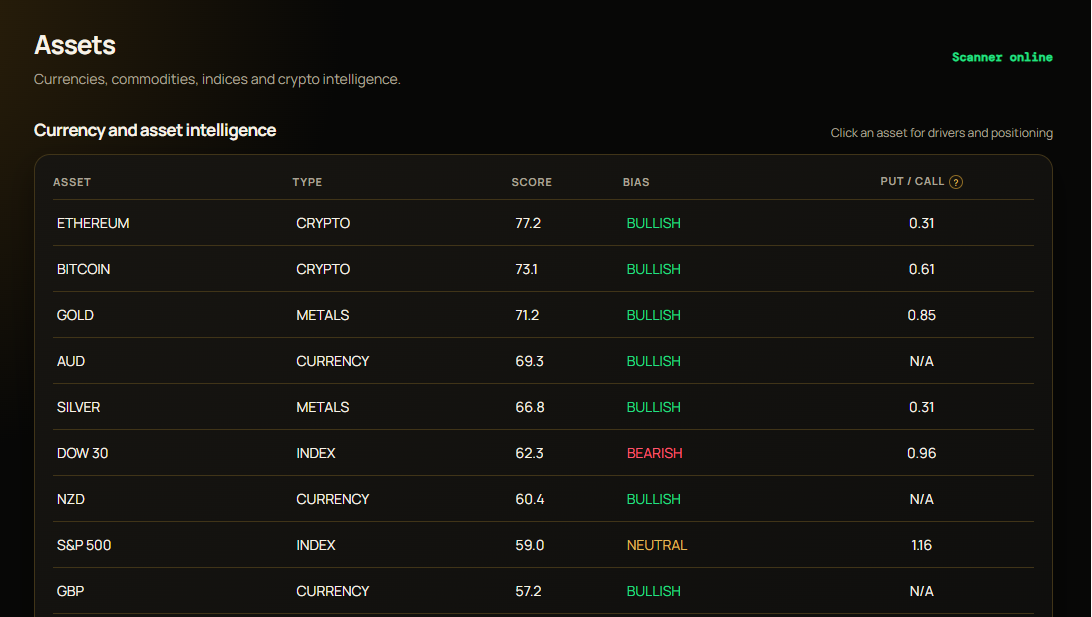The height and width of the screenshot is (617, 1092).
Task: Open SILVER asset details
Action: [x=543, y=407]
